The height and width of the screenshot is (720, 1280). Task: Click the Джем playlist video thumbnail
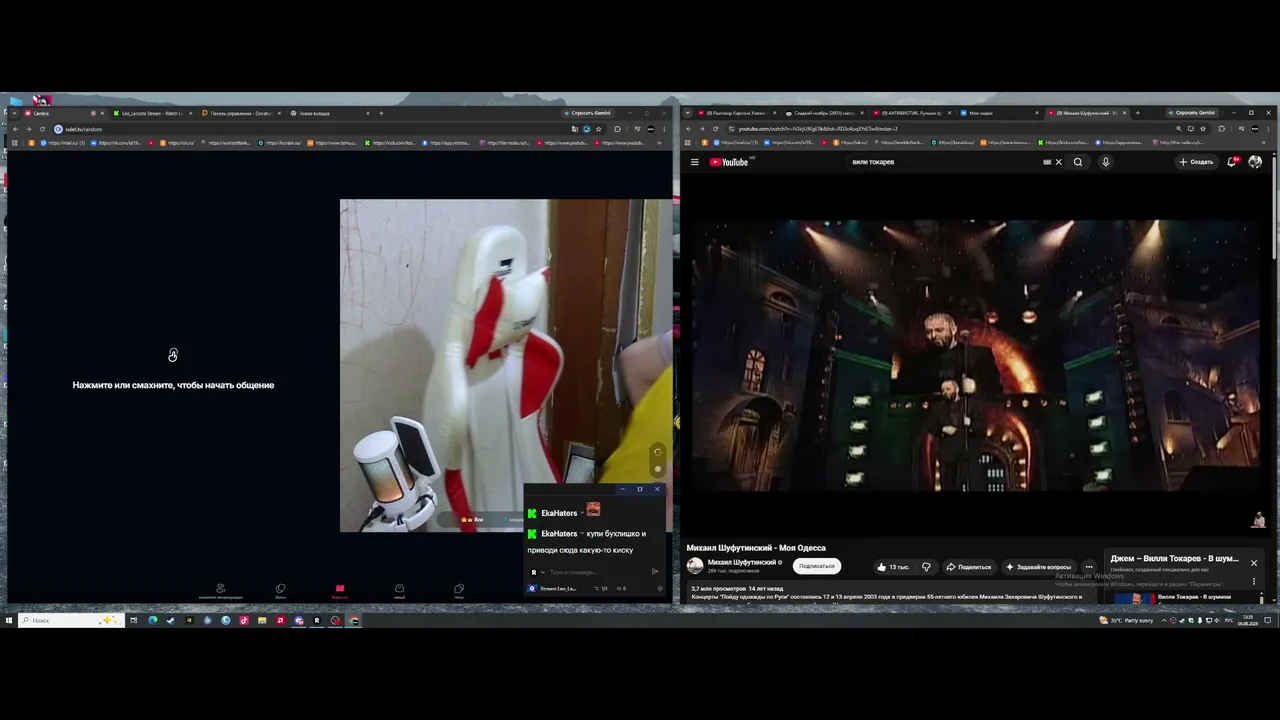pyautogui.click(x=1134, y=598)
